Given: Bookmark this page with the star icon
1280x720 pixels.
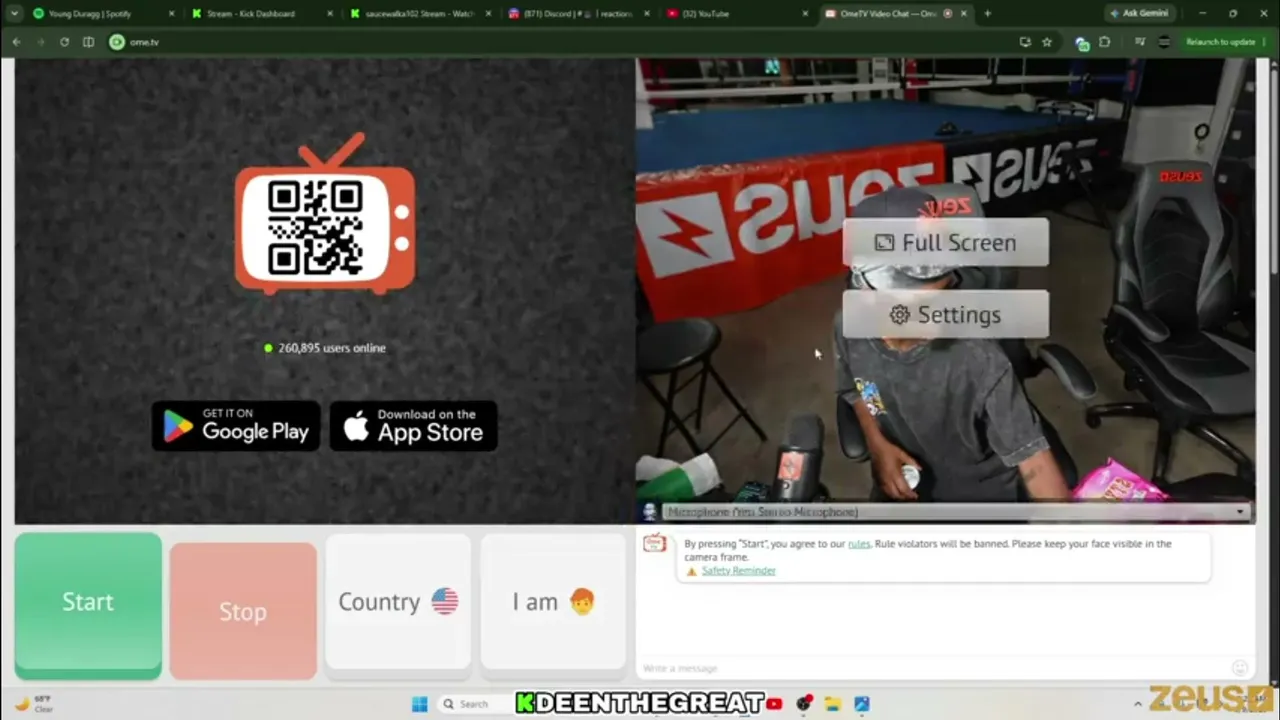Looking at the screenshot, I should click(1047, 42).
